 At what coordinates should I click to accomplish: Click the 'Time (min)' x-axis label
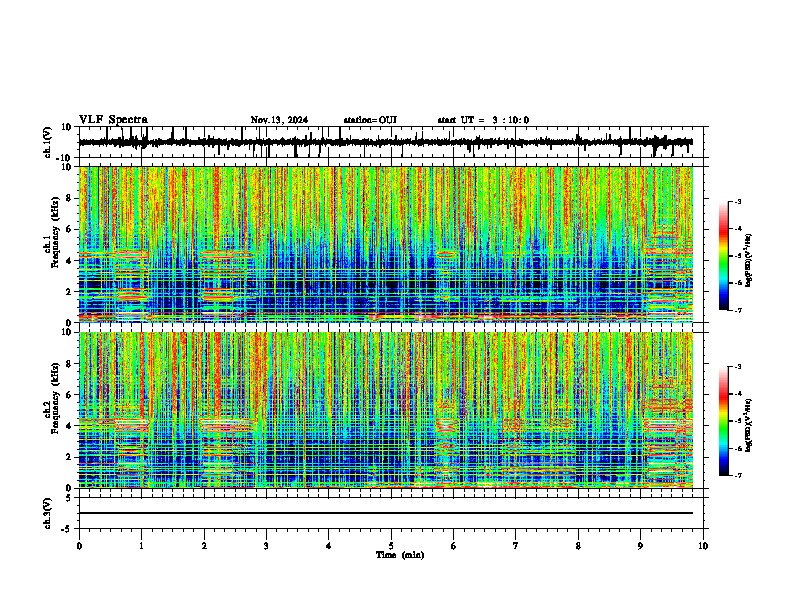tap(400, 555)
